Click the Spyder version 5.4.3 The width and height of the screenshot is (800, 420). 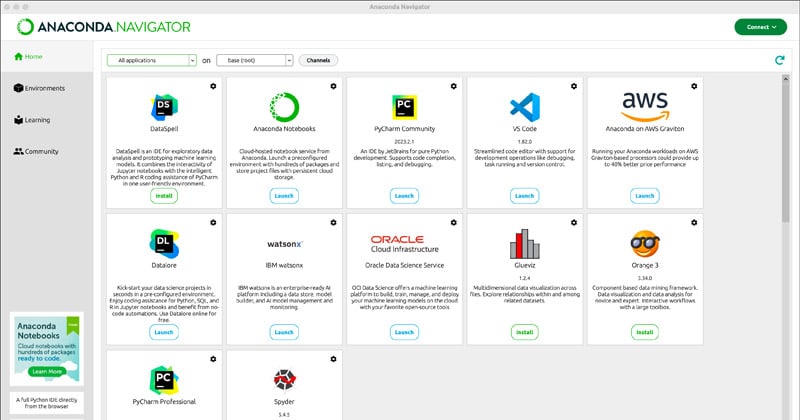coord(284,414)
